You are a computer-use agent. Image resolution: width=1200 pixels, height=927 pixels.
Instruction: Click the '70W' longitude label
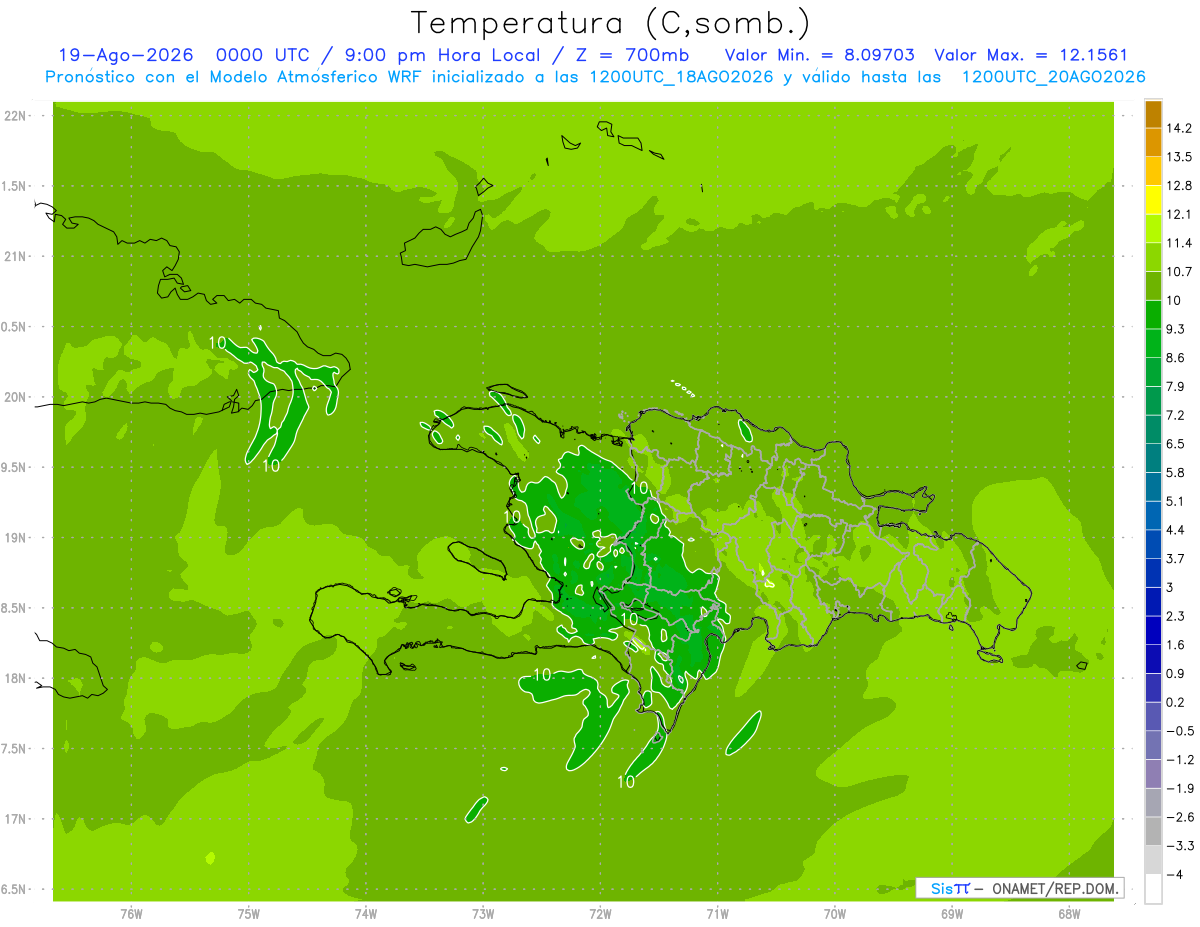834,913
